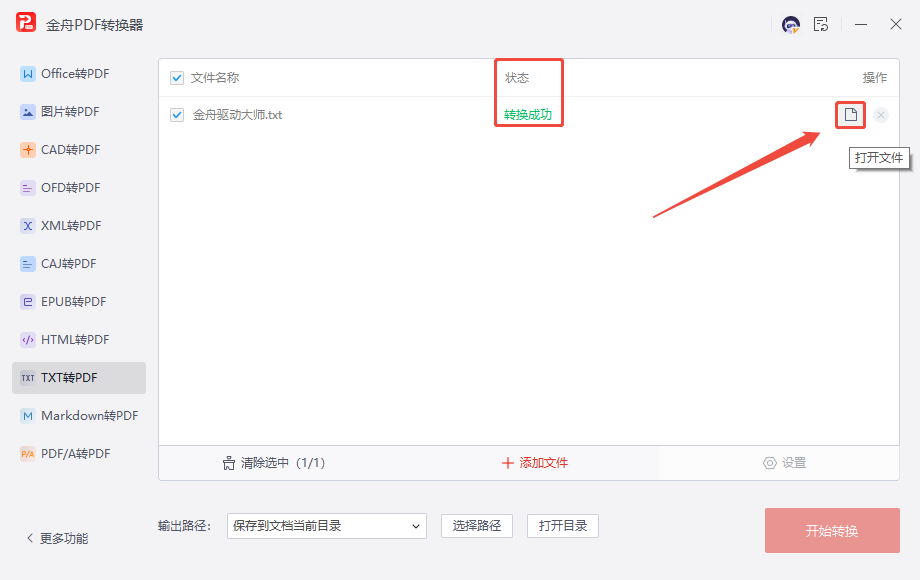The image size is (920, 580).
Task: Click the CAD转PDF orange icon
Action: tap(28, 150)
